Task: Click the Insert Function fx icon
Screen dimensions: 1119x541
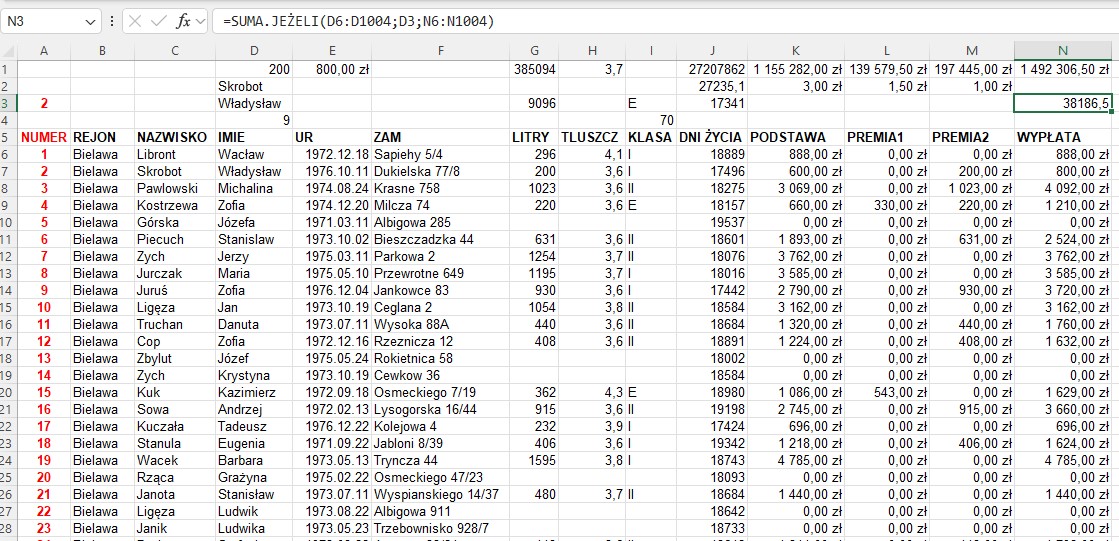Action: coord(183,21)
